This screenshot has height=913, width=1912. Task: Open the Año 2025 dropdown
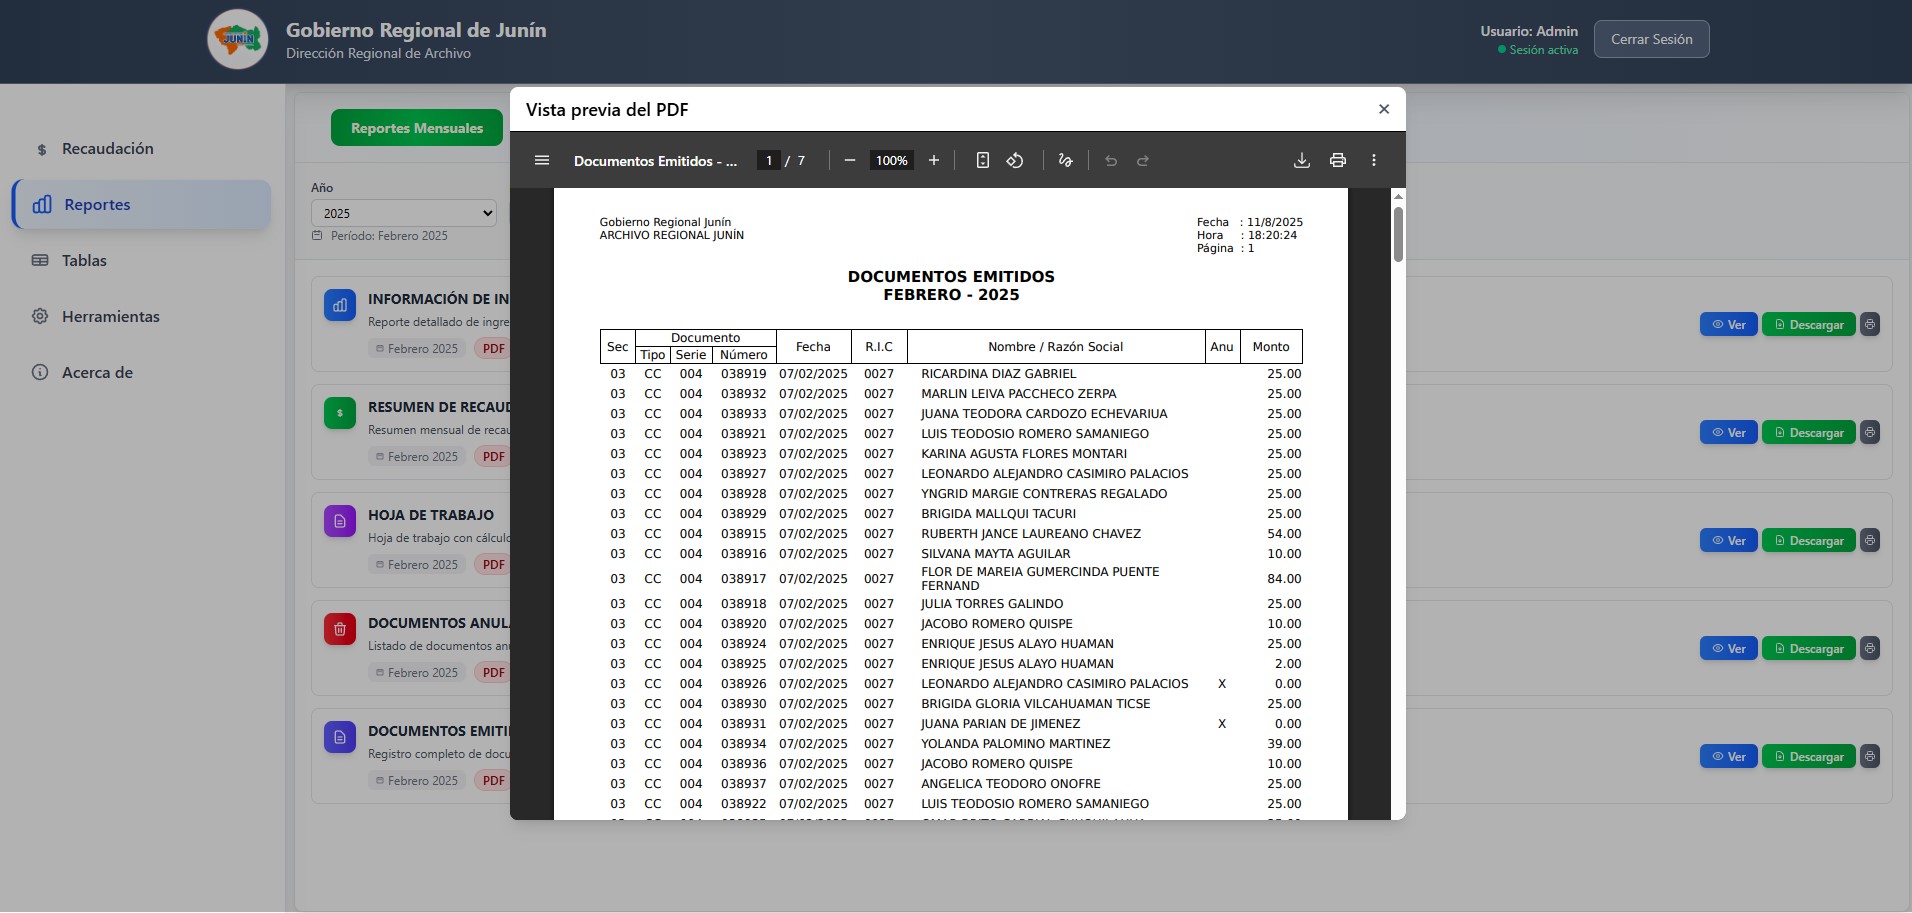[404, 213]
